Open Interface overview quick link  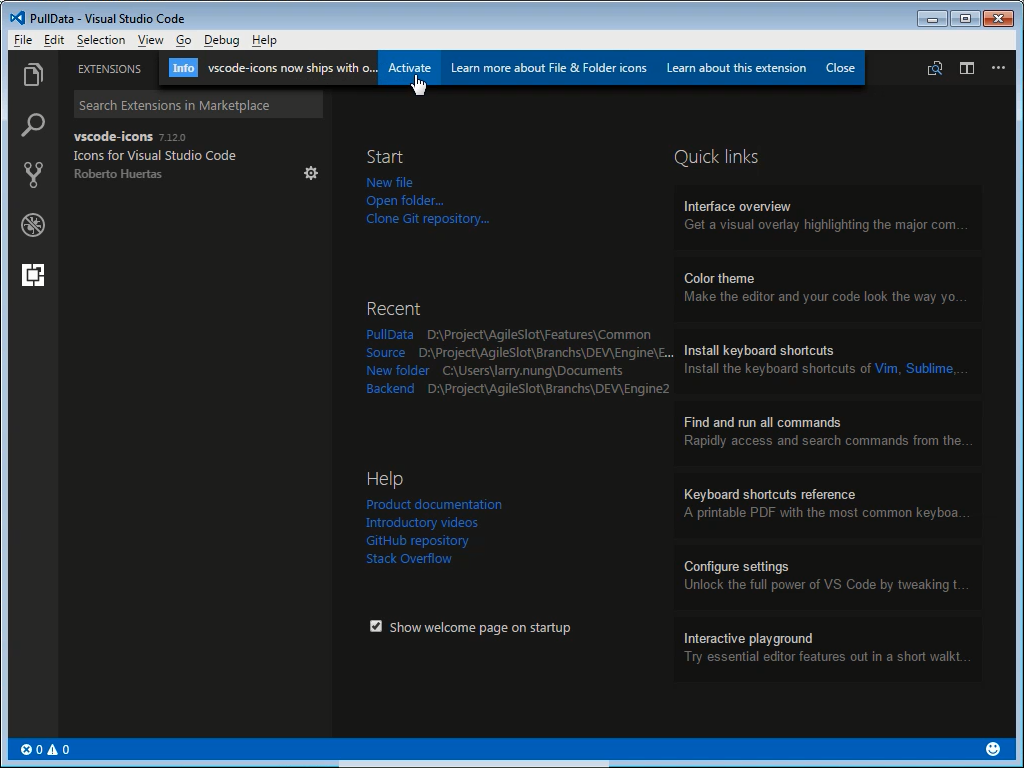click(x=827, y=216)
